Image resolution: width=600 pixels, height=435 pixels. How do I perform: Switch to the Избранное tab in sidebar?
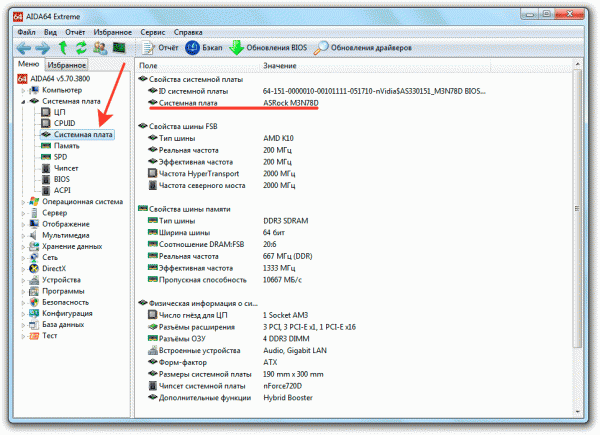click(67, 65)
